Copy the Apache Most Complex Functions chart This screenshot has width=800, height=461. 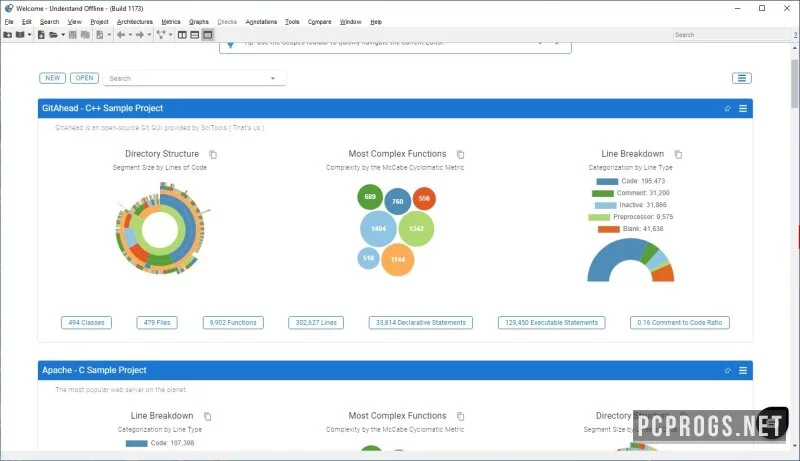[460, 416]
